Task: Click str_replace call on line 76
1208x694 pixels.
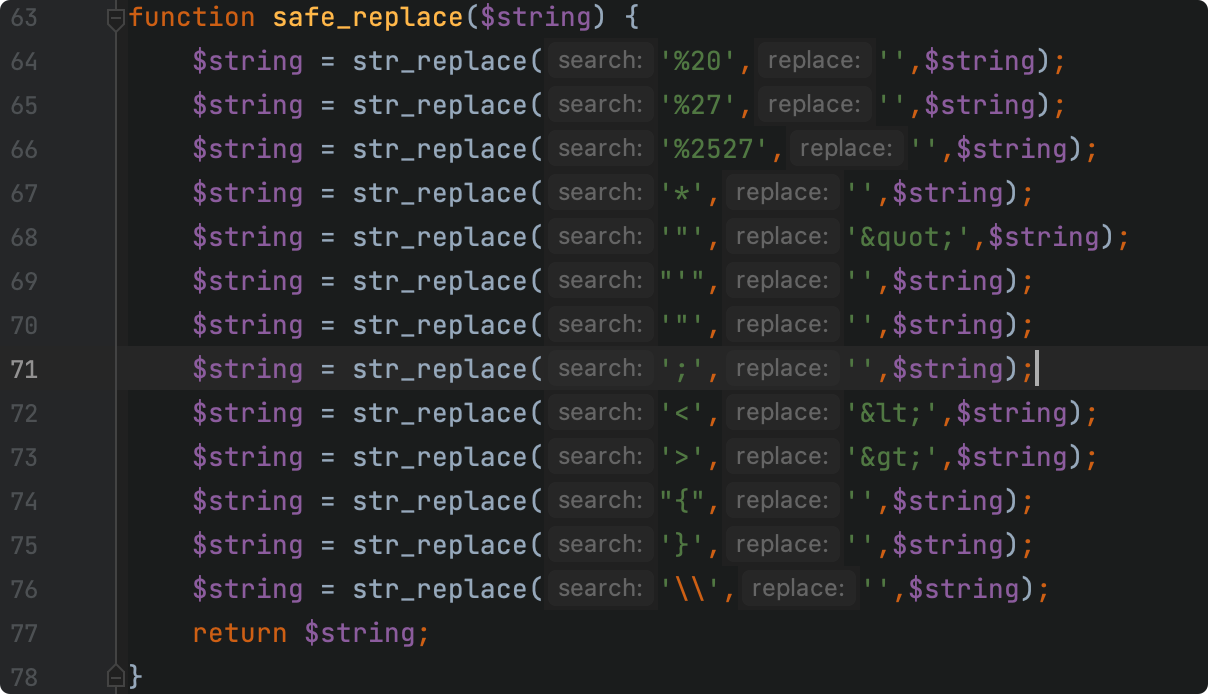Action: (x=440, y=589)
